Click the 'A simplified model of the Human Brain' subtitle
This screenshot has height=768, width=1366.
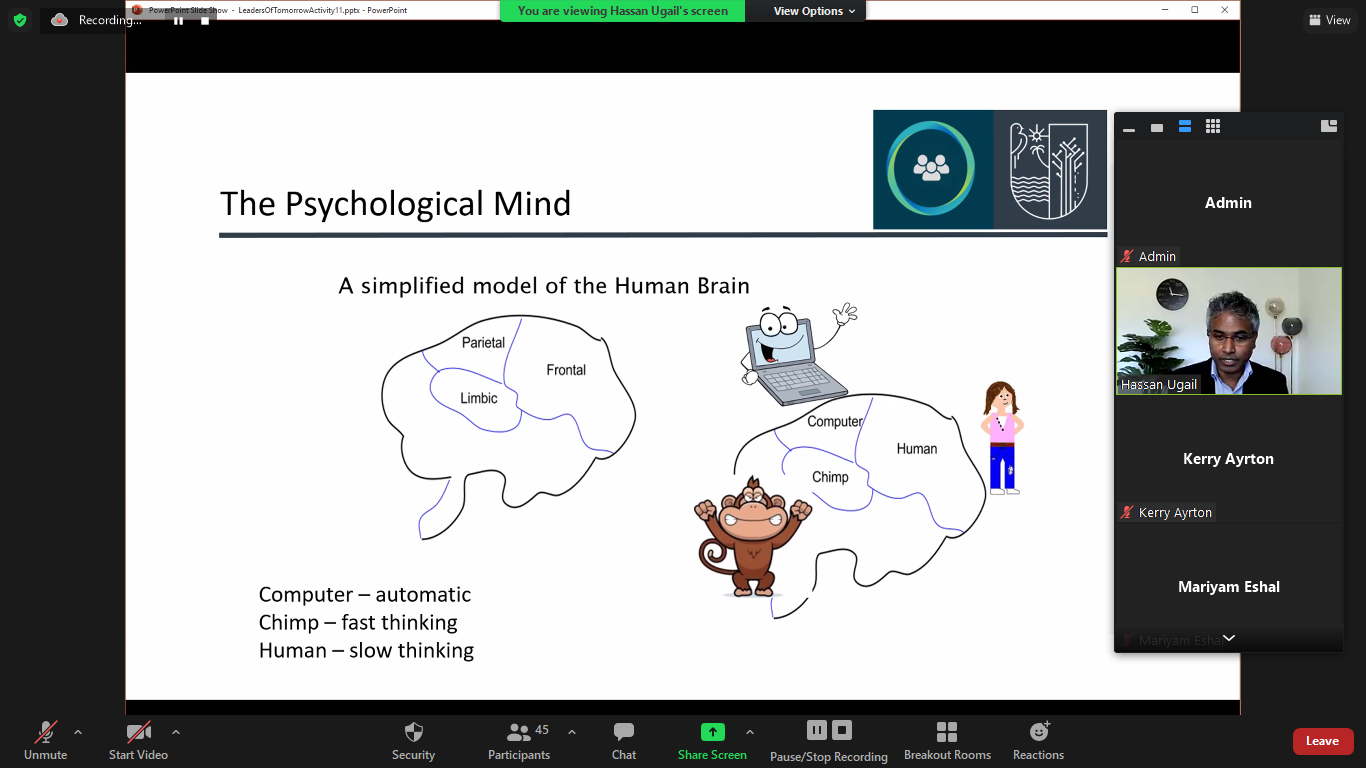tap(544, 286)
